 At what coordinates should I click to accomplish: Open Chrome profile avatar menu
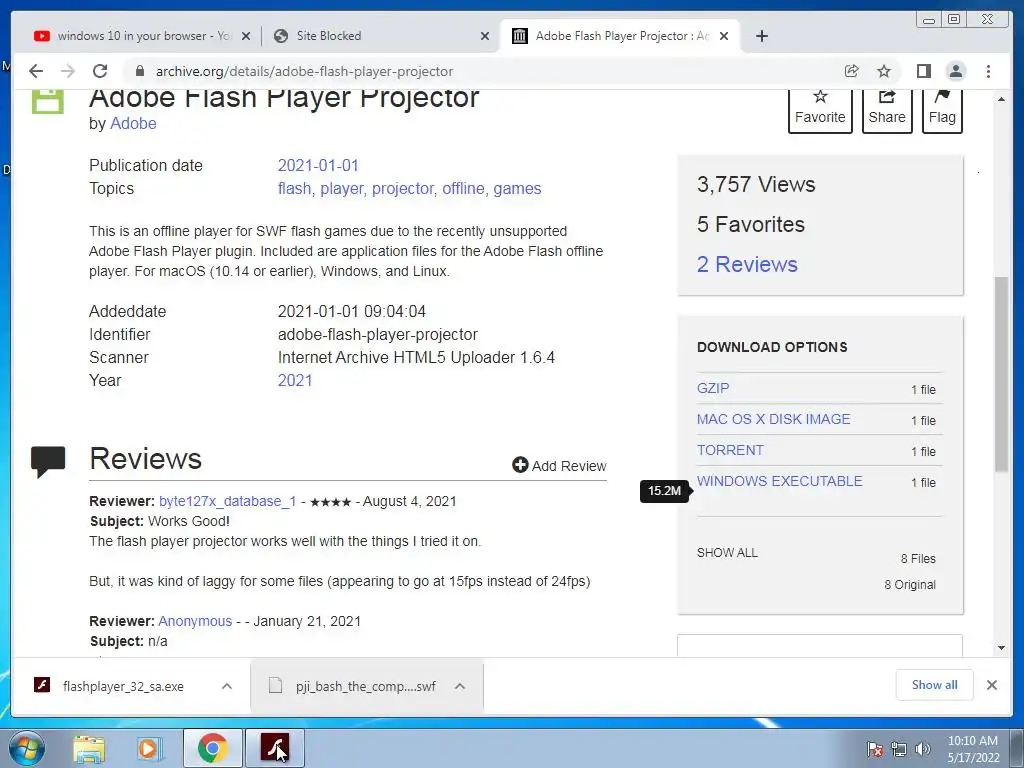(956, 71)
